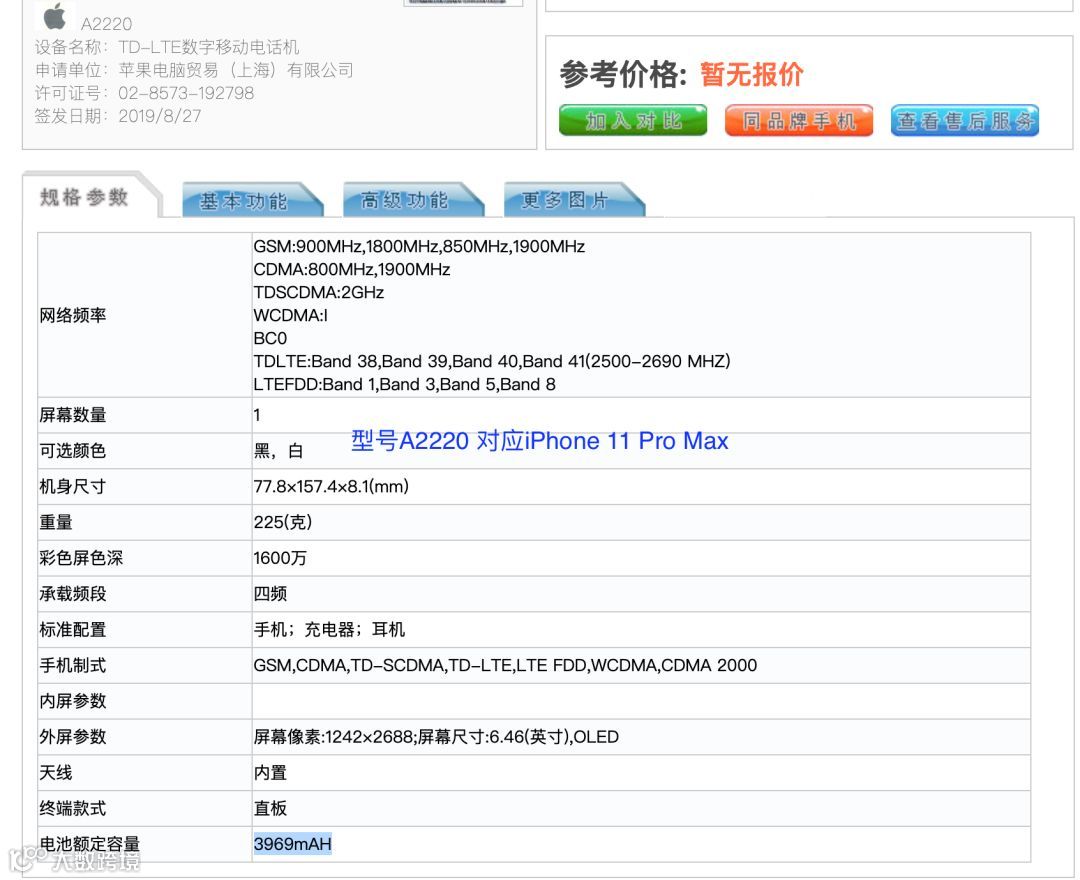Click the 标准配置 row label
This screenshot has width=1080, height=880.
[72, 630]
